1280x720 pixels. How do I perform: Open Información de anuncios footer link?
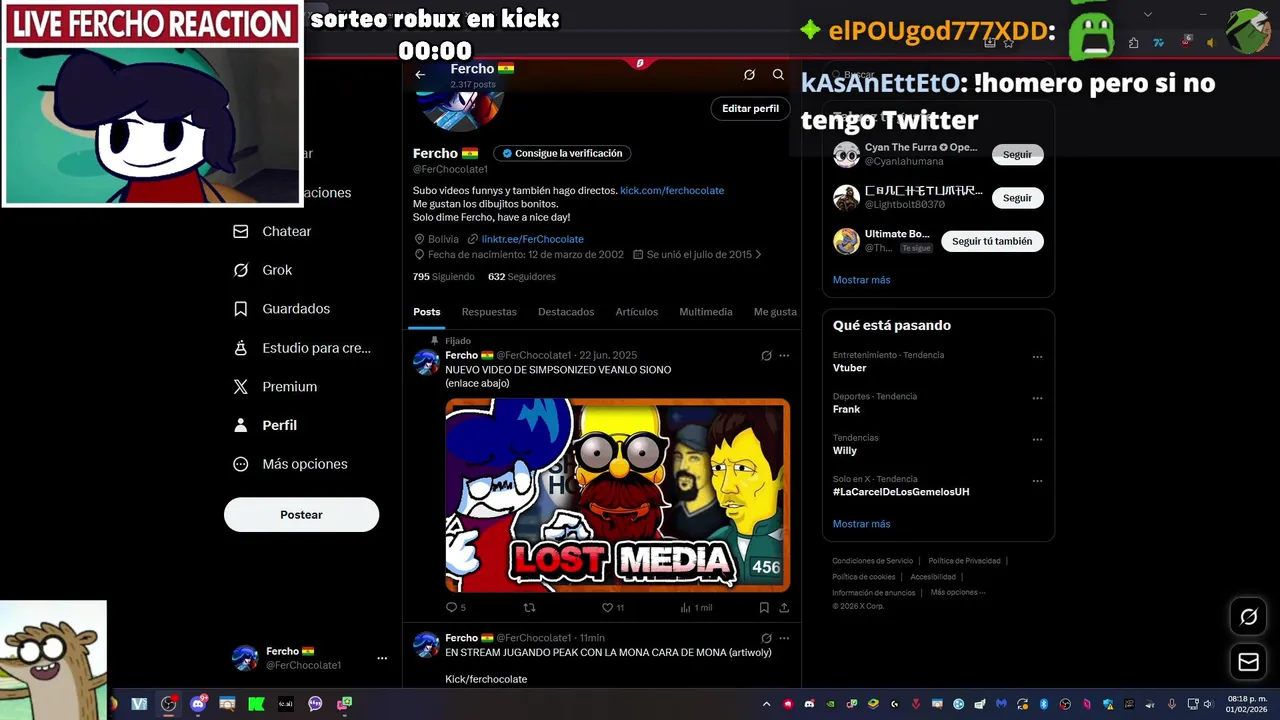tap(874, 593)
